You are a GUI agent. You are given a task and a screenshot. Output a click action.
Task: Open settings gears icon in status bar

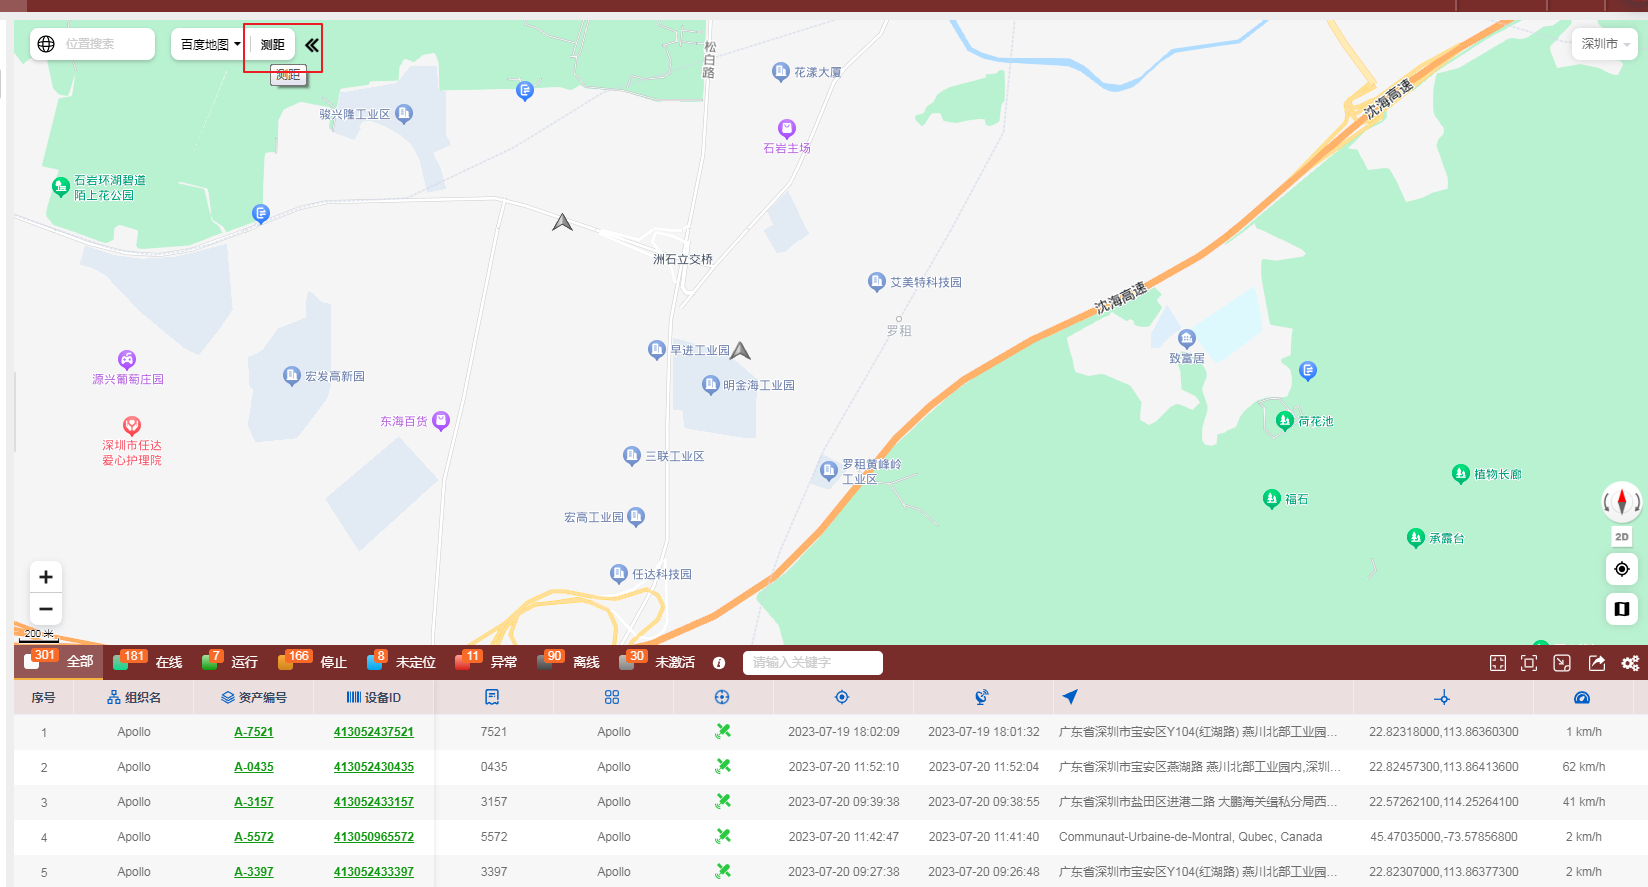tap(1630, 663)
